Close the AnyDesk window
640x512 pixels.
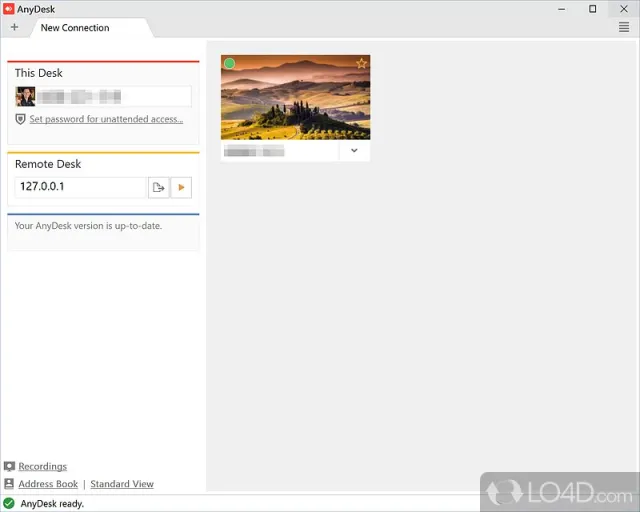pos(624,9)
